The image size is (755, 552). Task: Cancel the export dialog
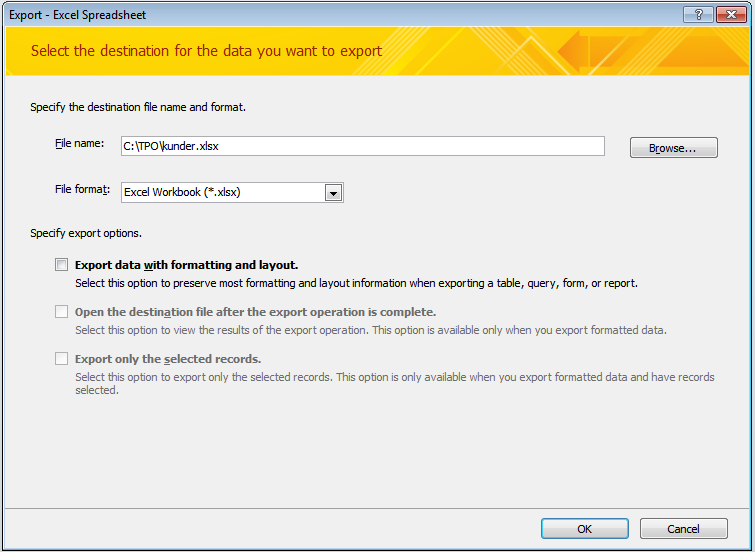pyautogui.click(x=683, y=529)
